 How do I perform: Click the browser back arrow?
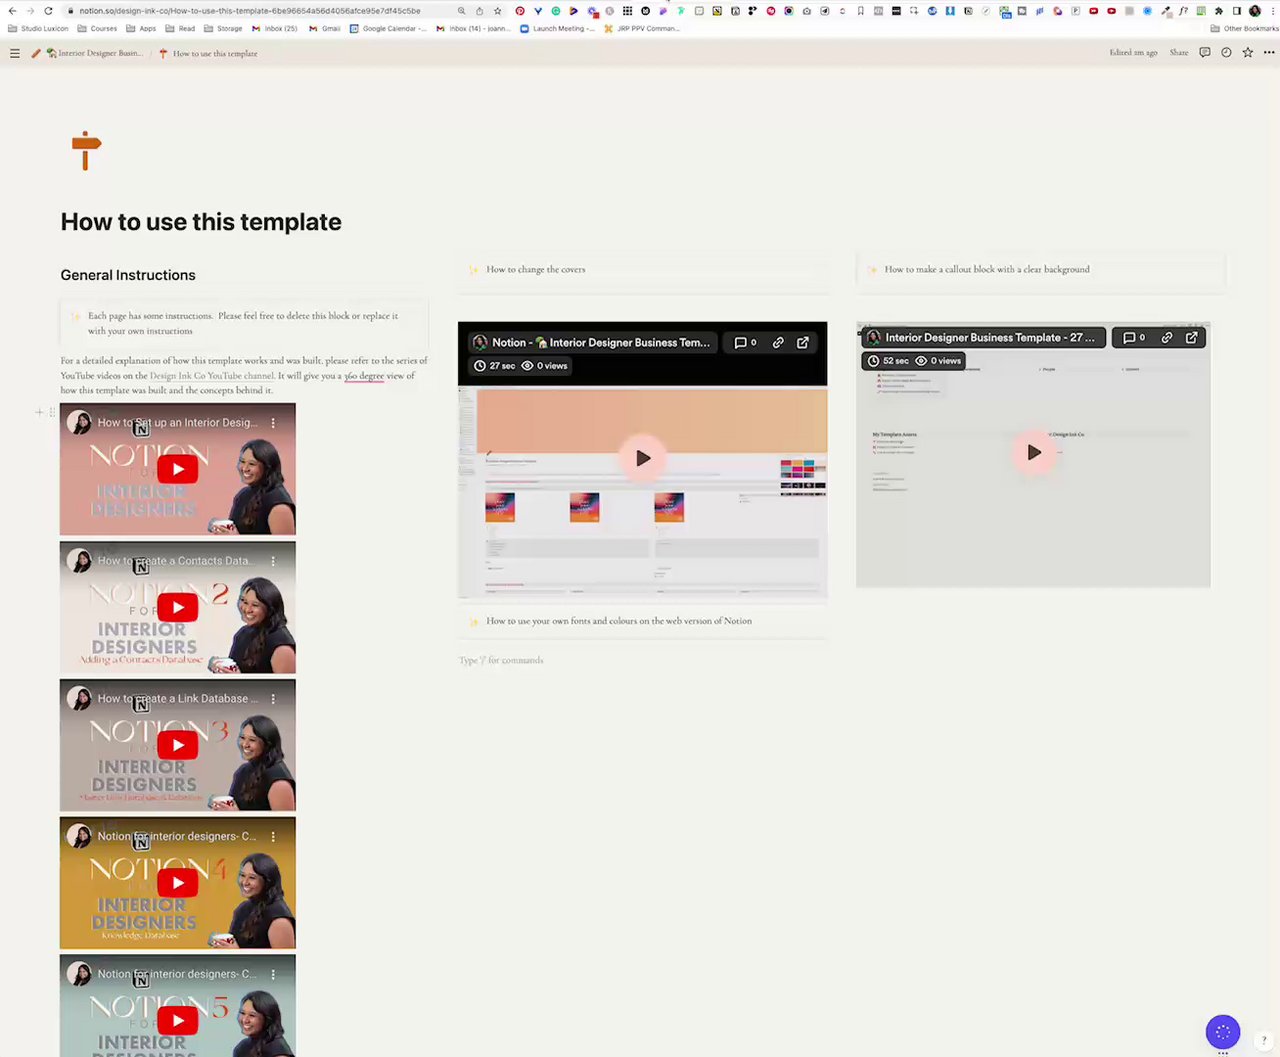click(x=12, y=11)
